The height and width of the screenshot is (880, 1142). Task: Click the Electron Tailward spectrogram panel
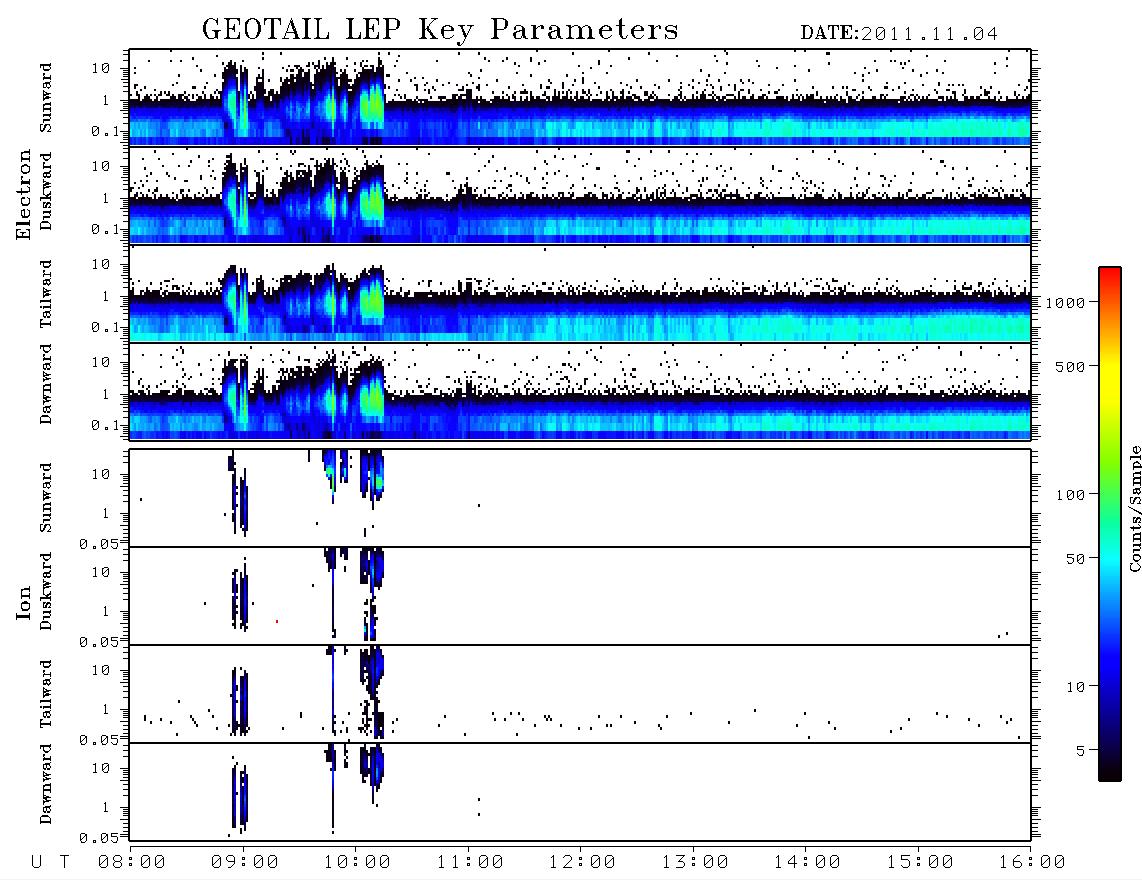pos(580,294)
